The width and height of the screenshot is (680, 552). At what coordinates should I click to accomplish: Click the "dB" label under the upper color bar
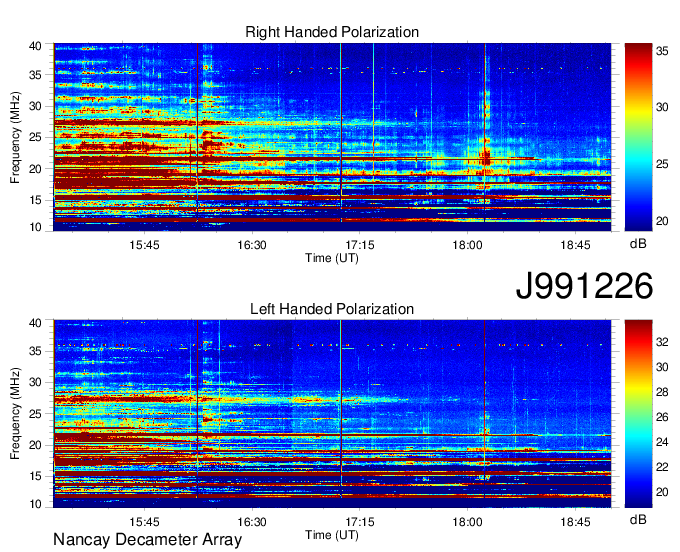pos(638,244)
